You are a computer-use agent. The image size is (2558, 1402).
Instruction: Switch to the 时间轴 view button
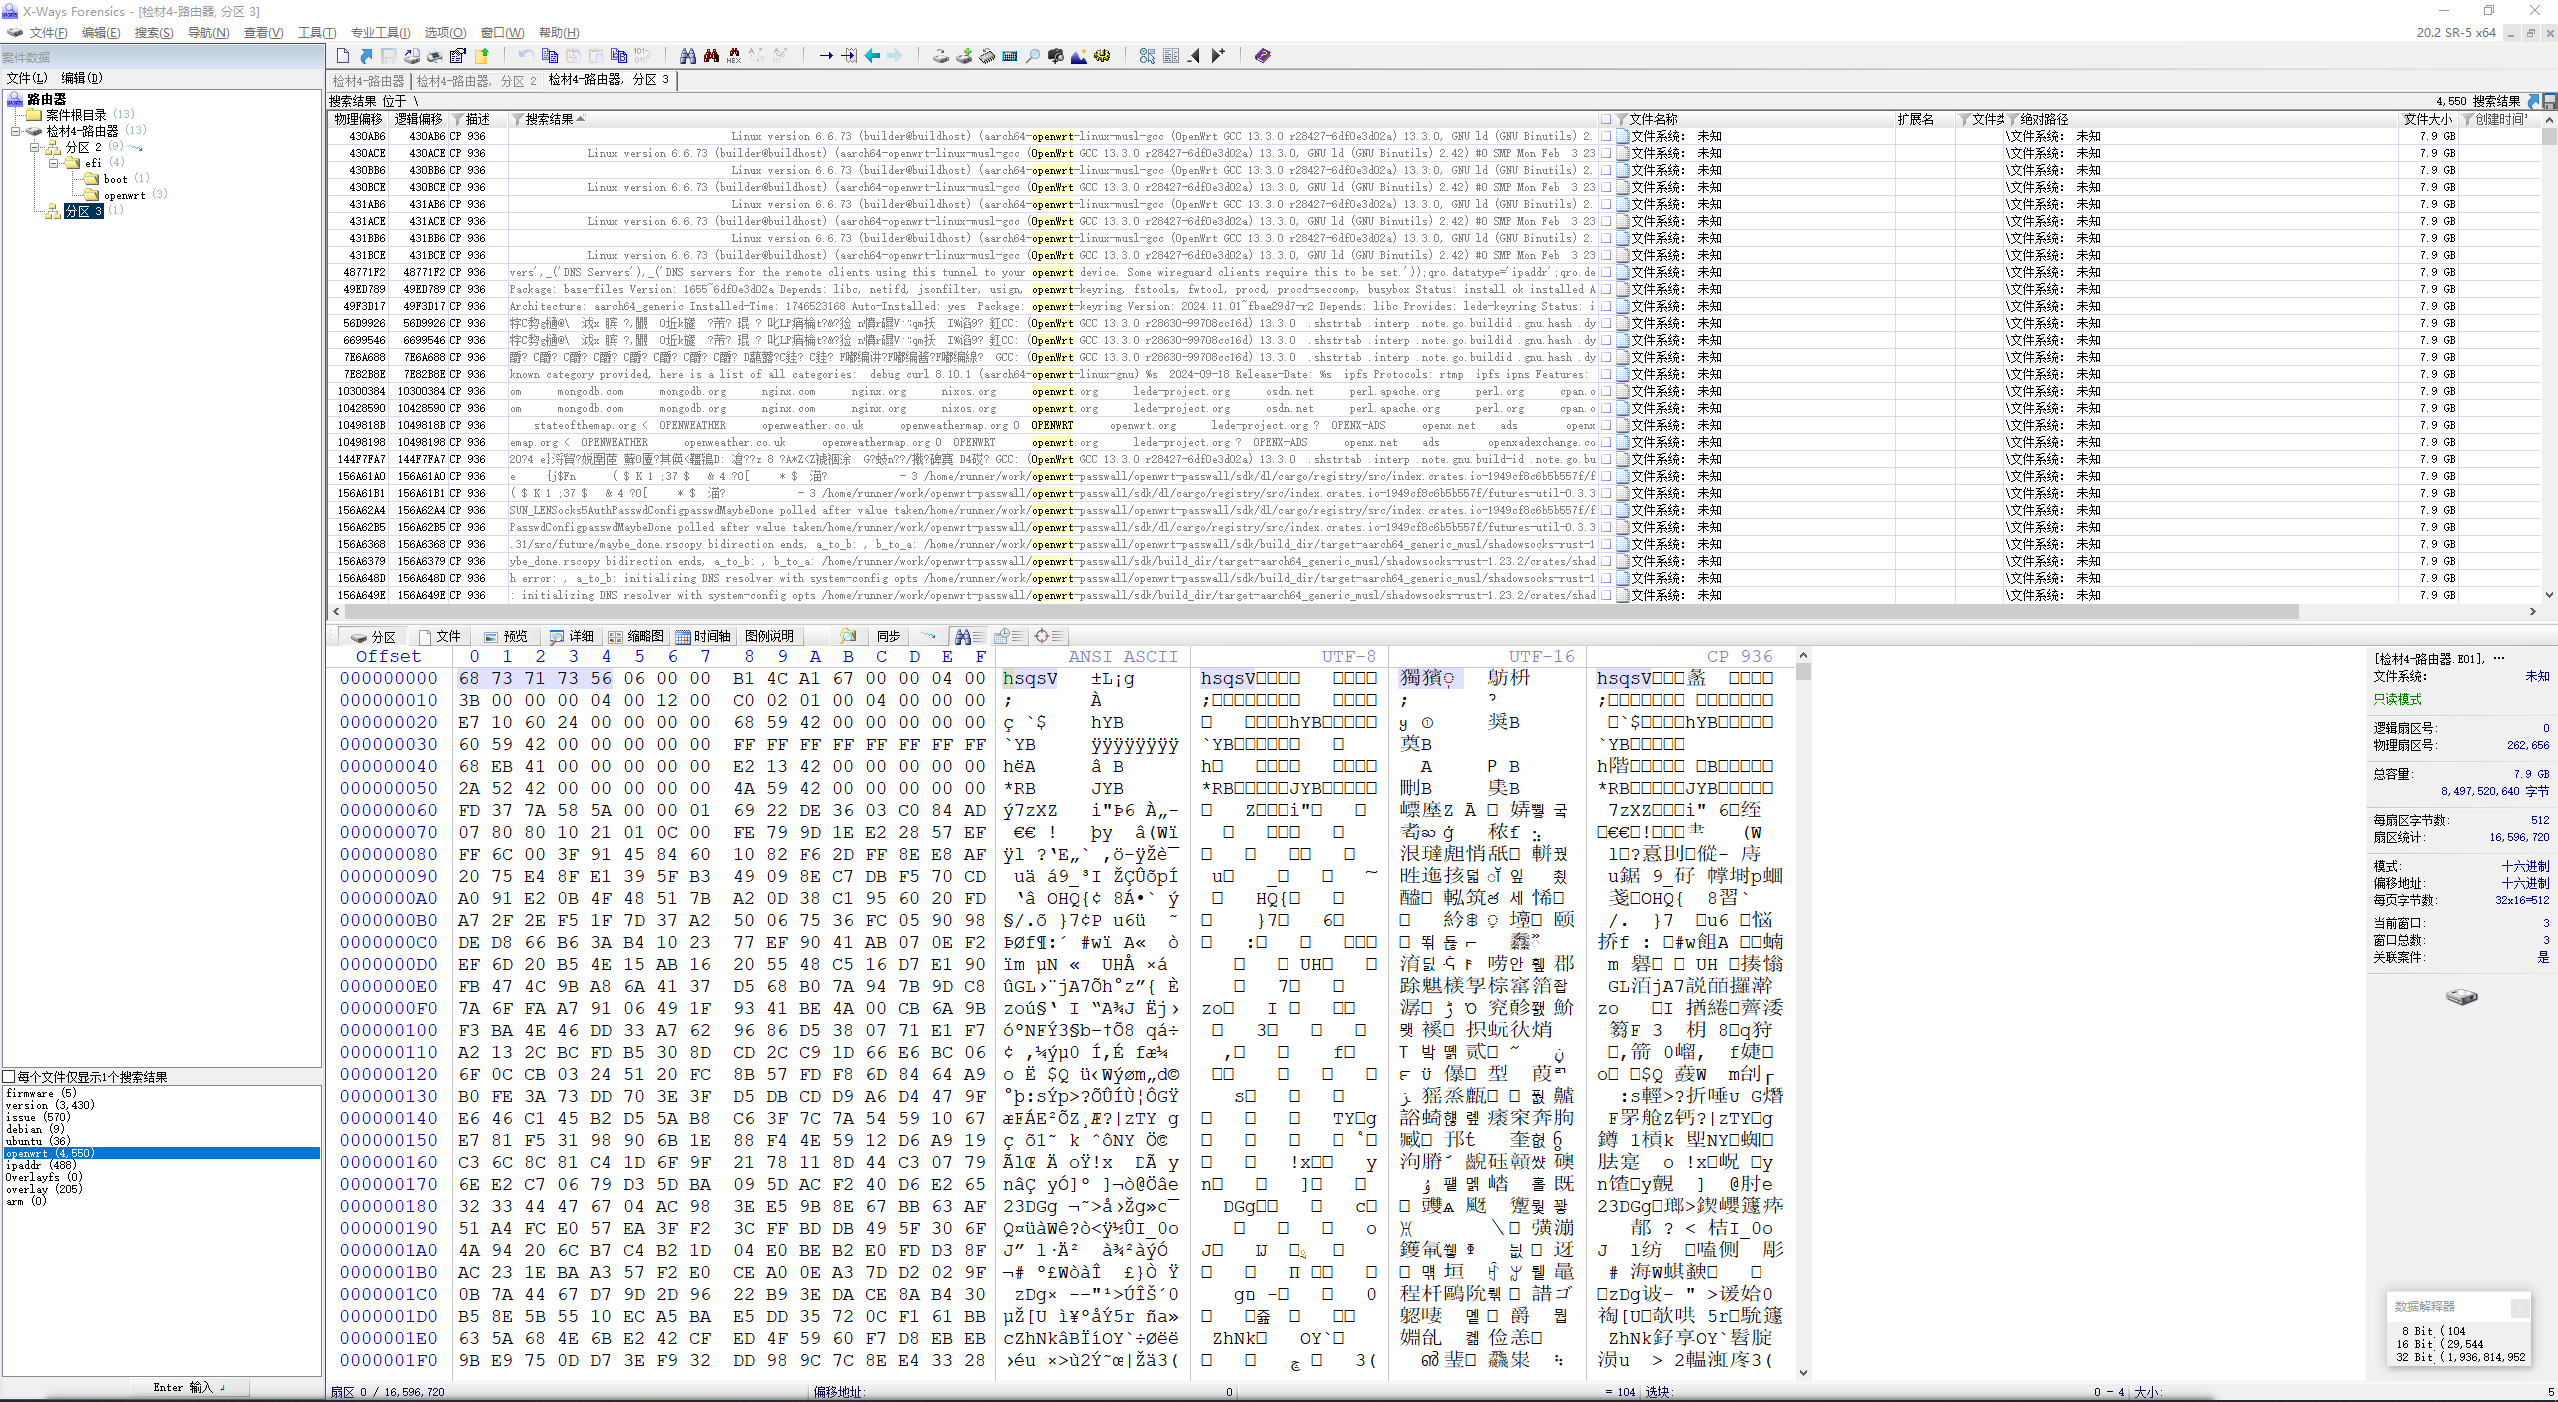(x=703, y=636)
